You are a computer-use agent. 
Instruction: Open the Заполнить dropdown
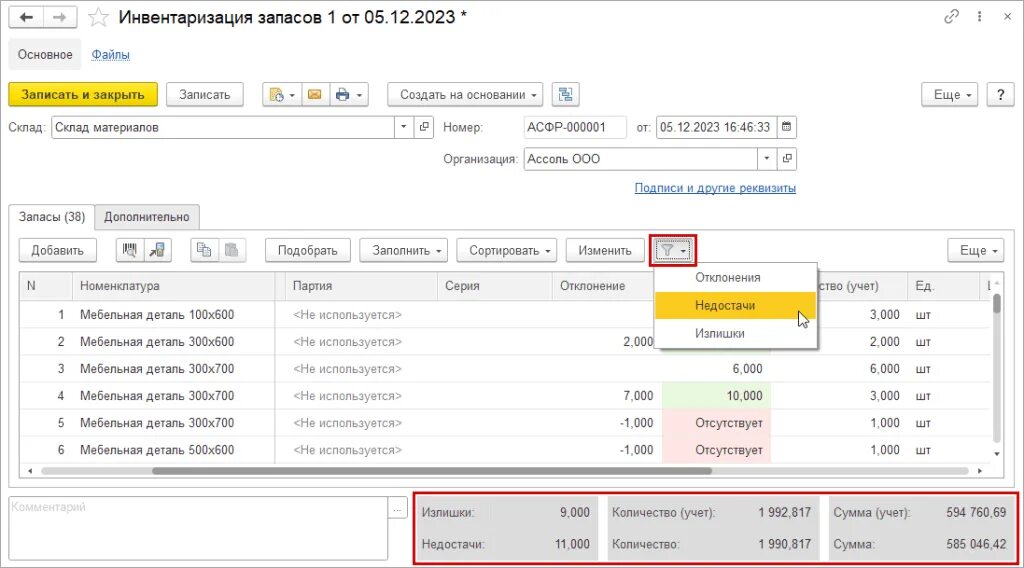(404, 250)
